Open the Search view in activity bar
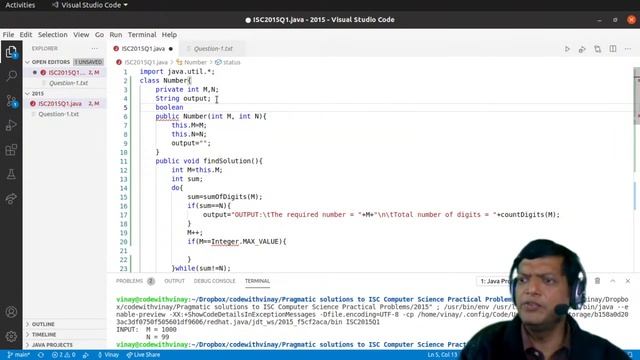 [x=11, y=76]
